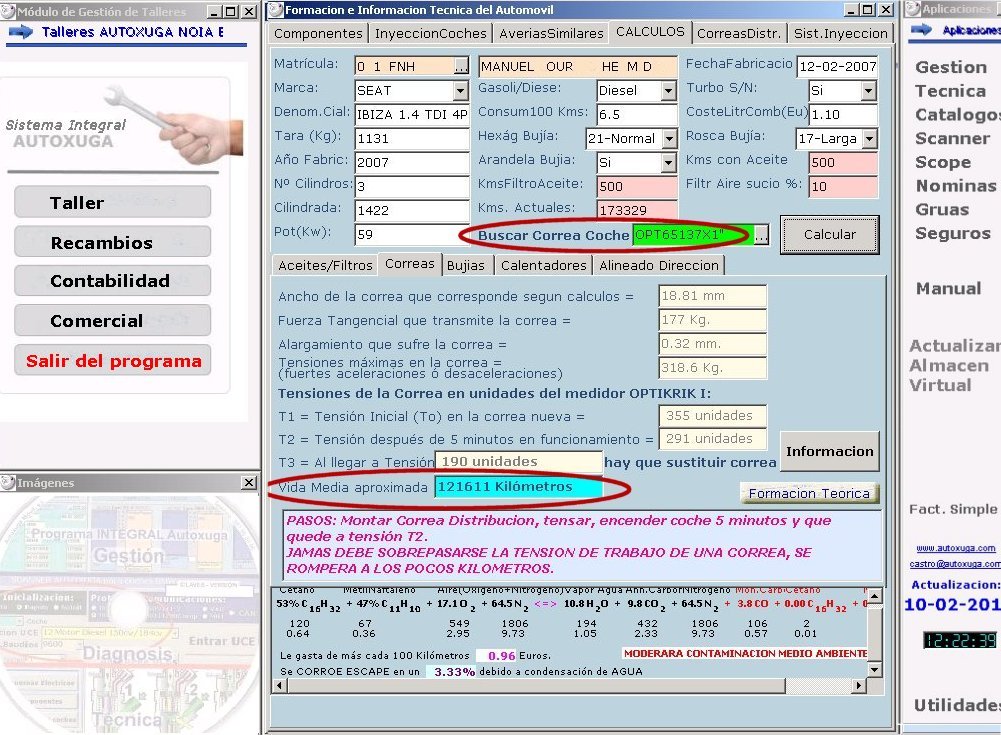Click Vida Media aproximada cyan field
1001x735 pixels.
(x=518, y=487)
